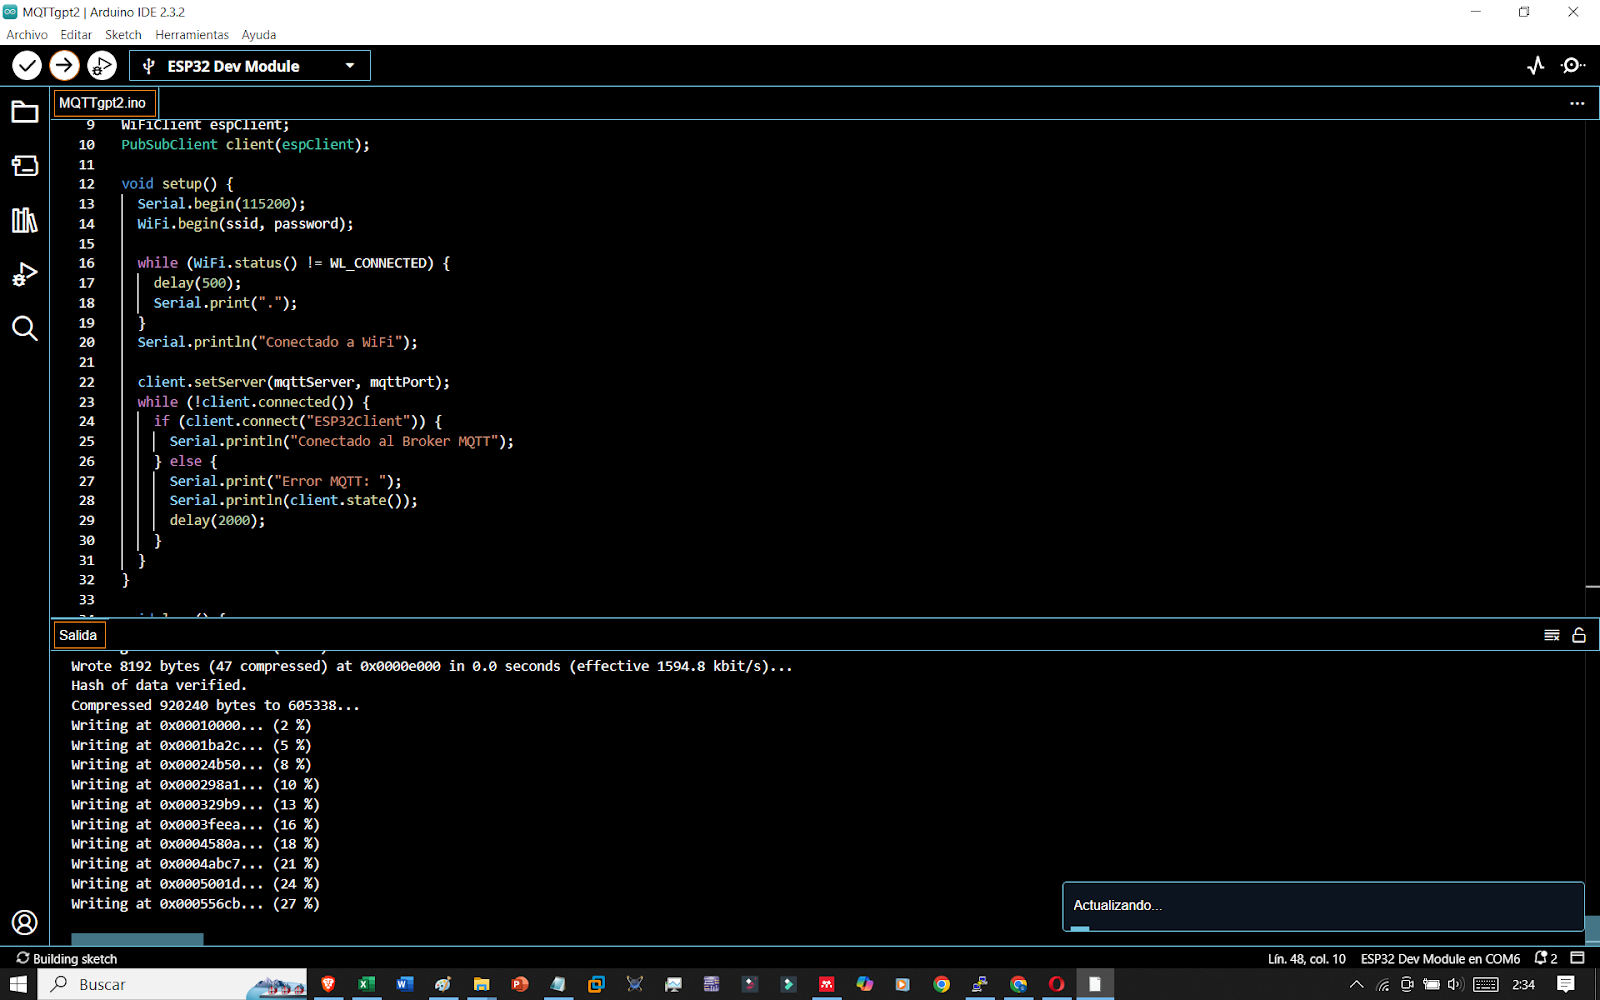The height and width of the screenshot is (1000, 1600).
Task: Open the Sketchbook folder panel
Action: coord(25,112)
